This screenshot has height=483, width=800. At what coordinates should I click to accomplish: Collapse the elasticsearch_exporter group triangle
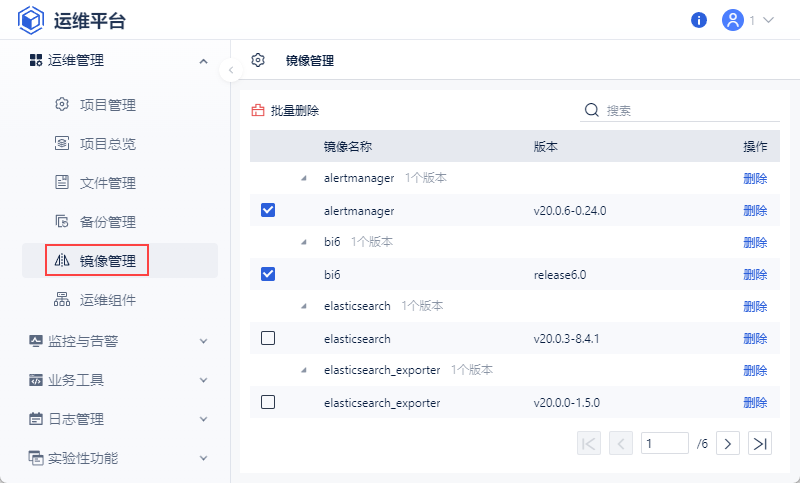(303, 370)
